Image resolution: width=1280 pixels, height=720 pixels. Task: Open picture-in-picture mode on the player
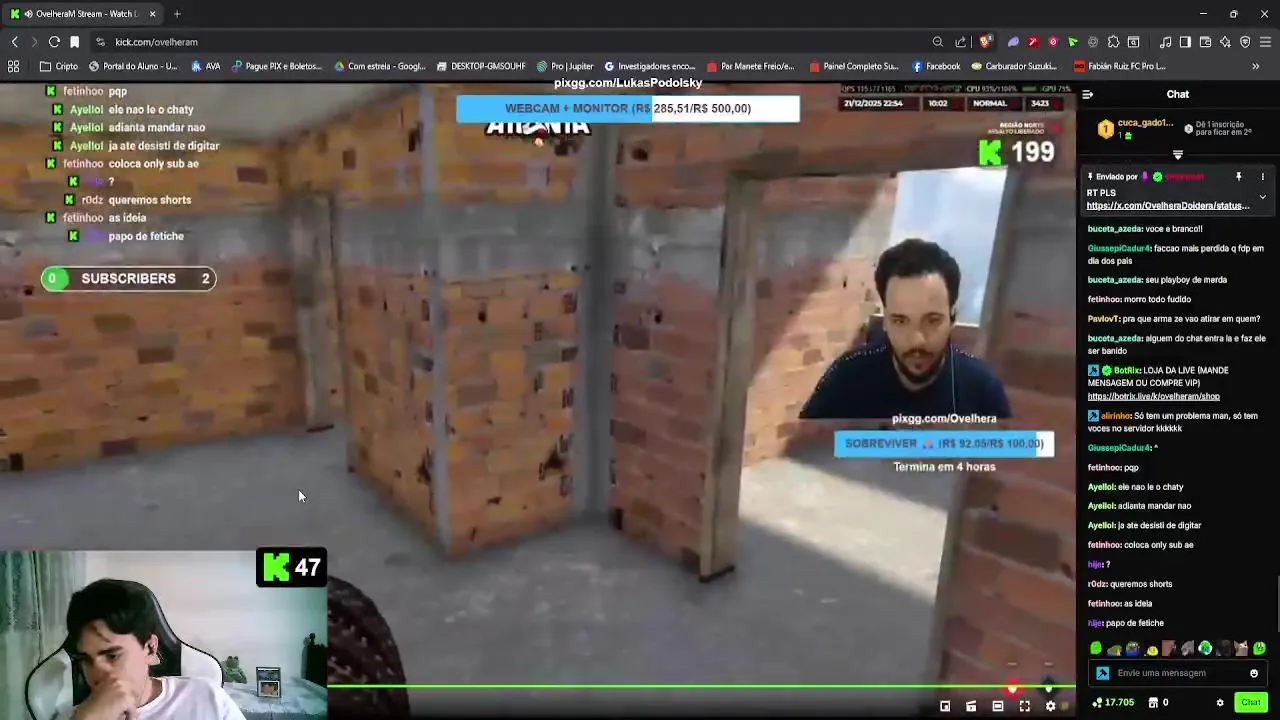click(945, 706)
